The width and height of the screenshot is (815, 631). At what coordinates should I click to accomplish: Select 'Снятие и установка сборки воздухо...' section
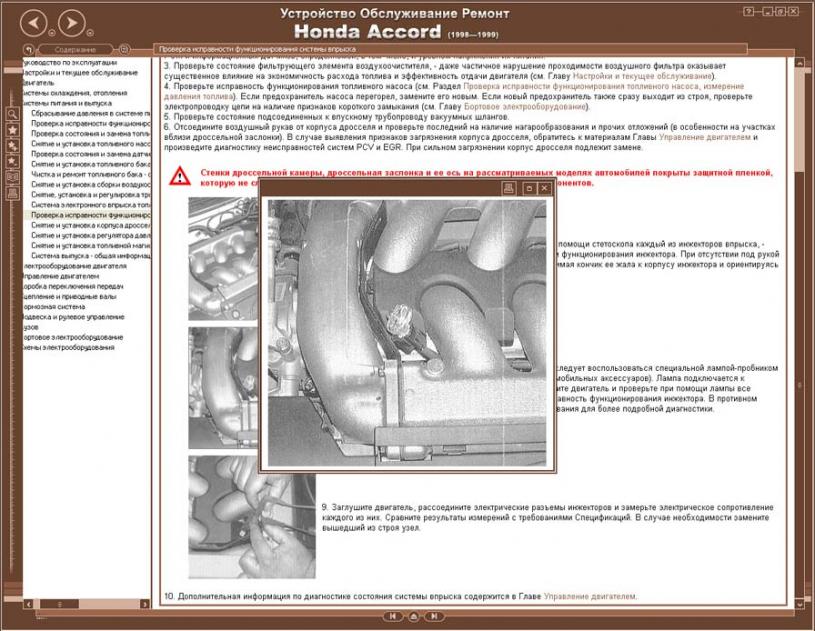[x=90, y=185]
